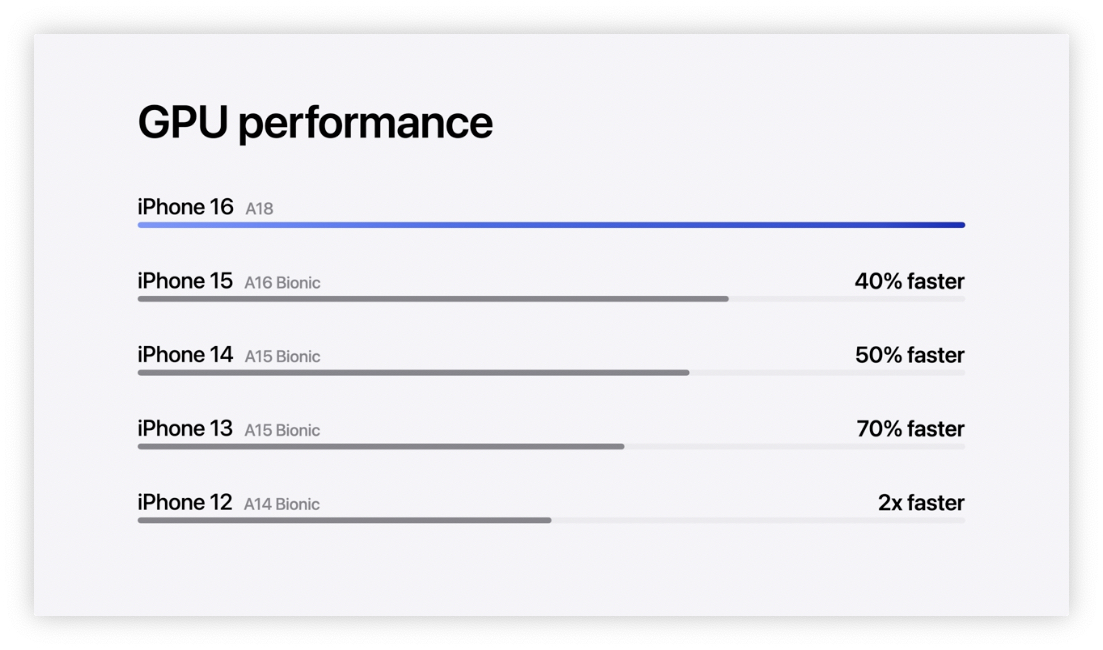Click the gray iPhone 15 performance bar
Screen dimensions: 1103x650
[433, 299]
